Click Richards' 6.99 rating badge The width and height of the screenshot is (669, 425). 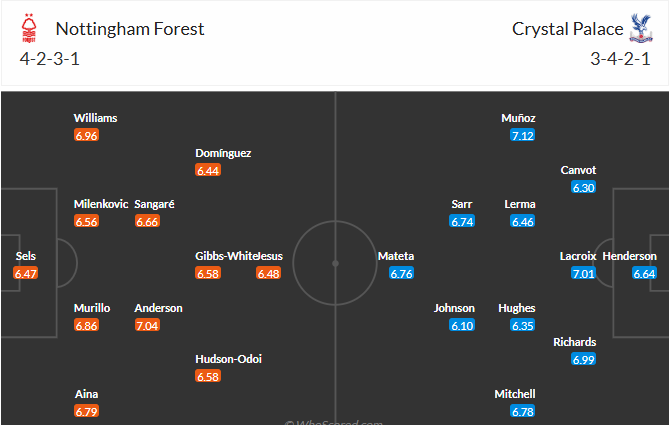[583, 359]
